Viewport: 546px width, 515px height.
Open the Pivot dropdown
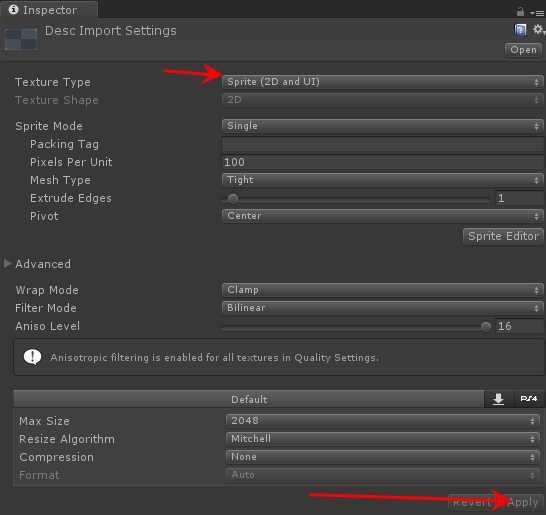click(x=382, y=216)
